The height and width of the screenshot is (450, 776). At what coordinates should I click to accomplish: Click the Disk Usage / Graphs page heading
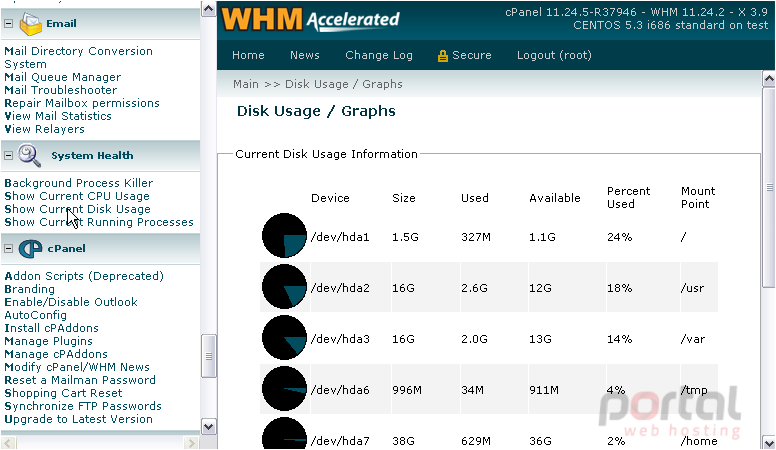tap(316, 111)
